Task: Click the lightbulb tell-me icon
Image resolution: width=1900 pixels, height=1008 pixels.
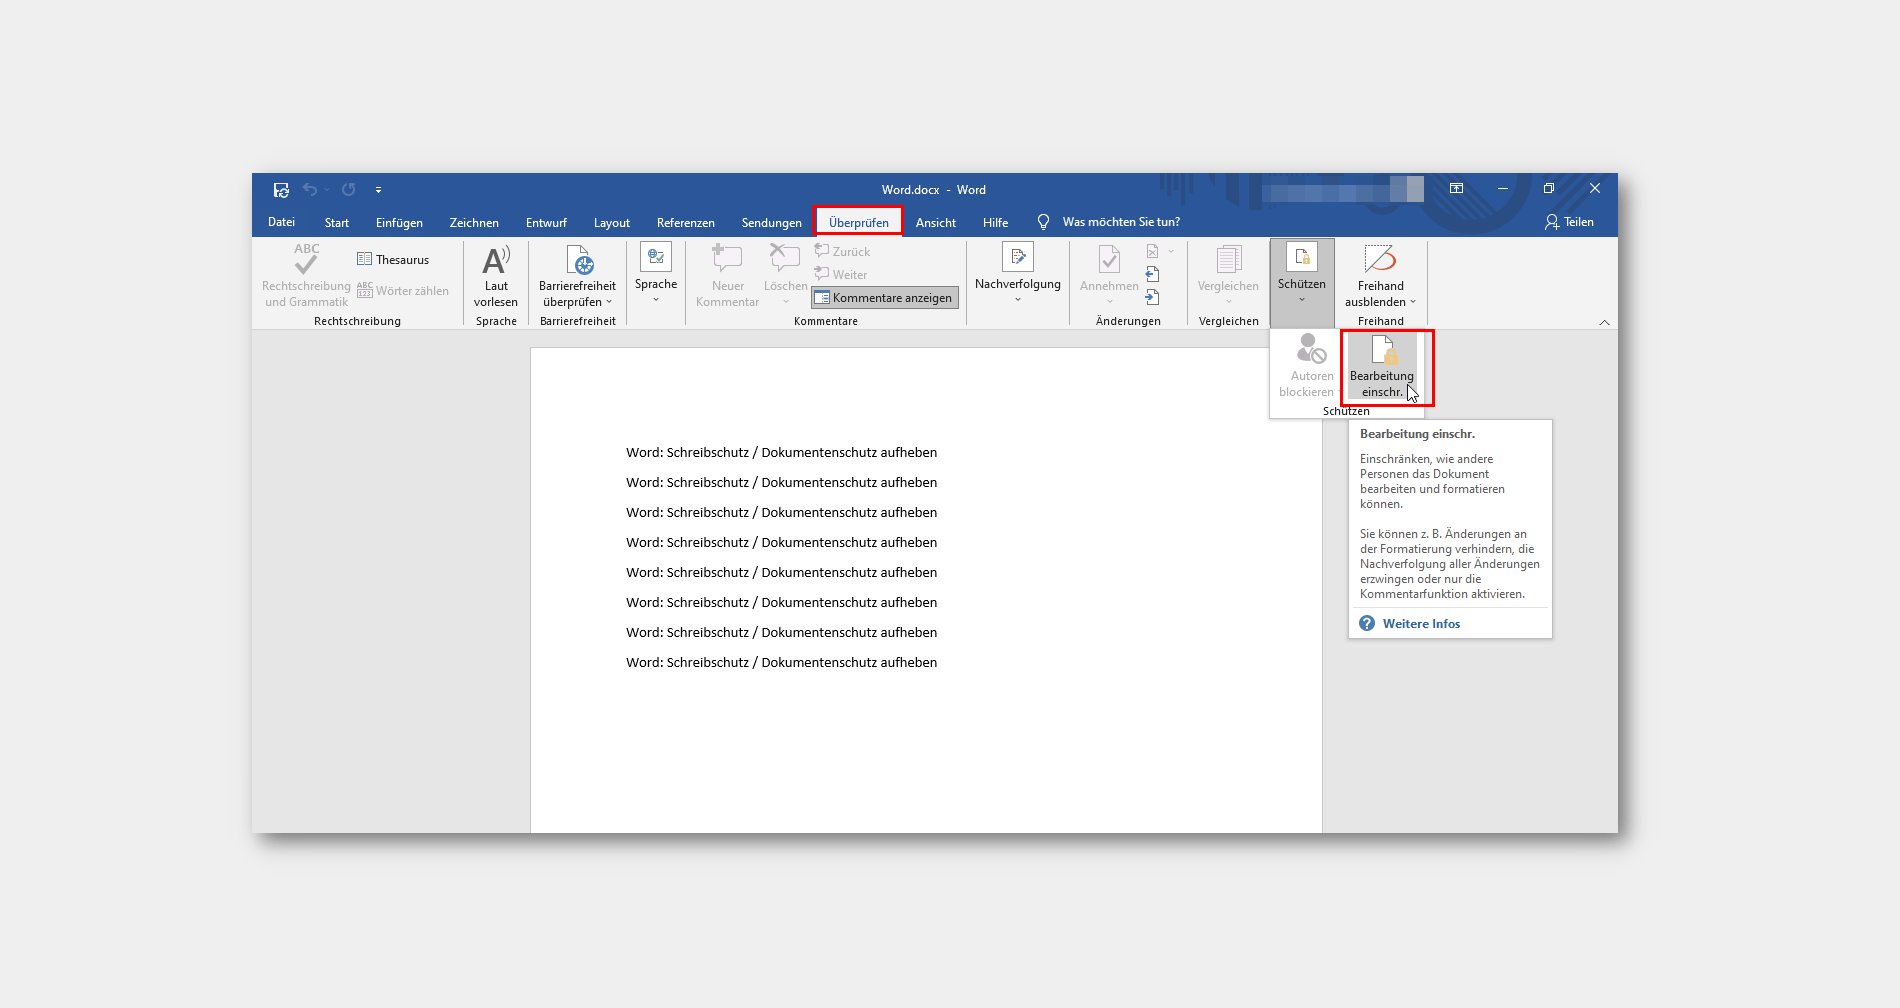Action: pos(1043,222)
